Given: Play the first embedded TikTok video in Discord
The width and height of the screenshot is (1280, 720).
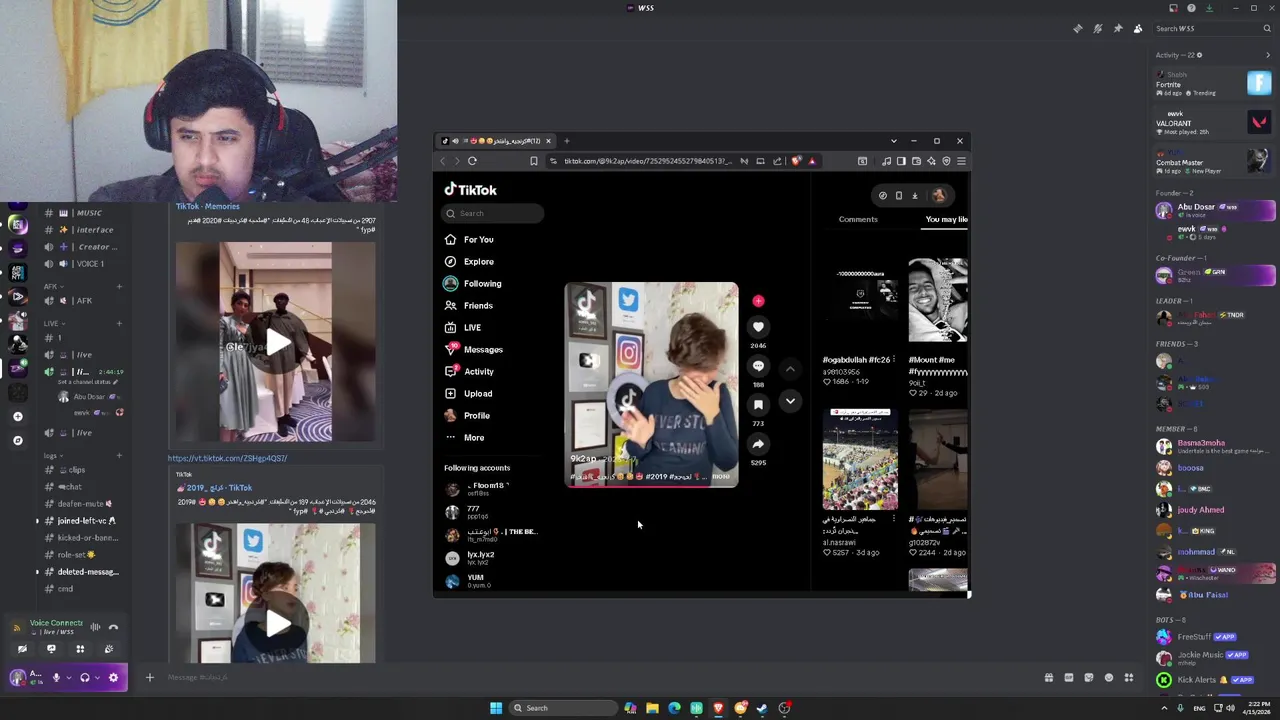Looking at the screenshot, I should (277, 344).
